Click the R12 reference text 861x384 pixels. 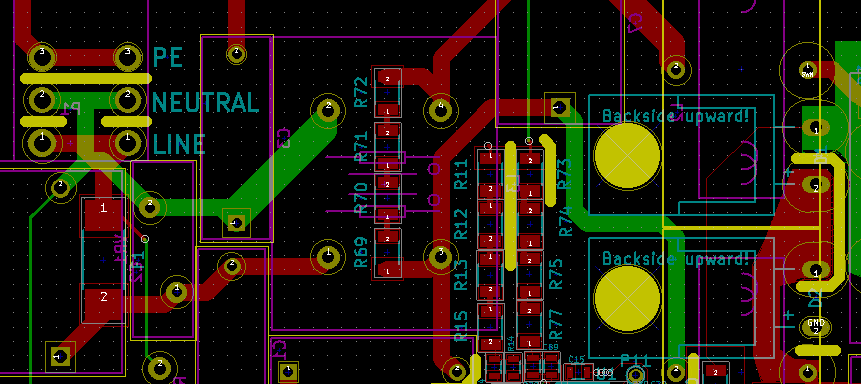tap(461, 224)
